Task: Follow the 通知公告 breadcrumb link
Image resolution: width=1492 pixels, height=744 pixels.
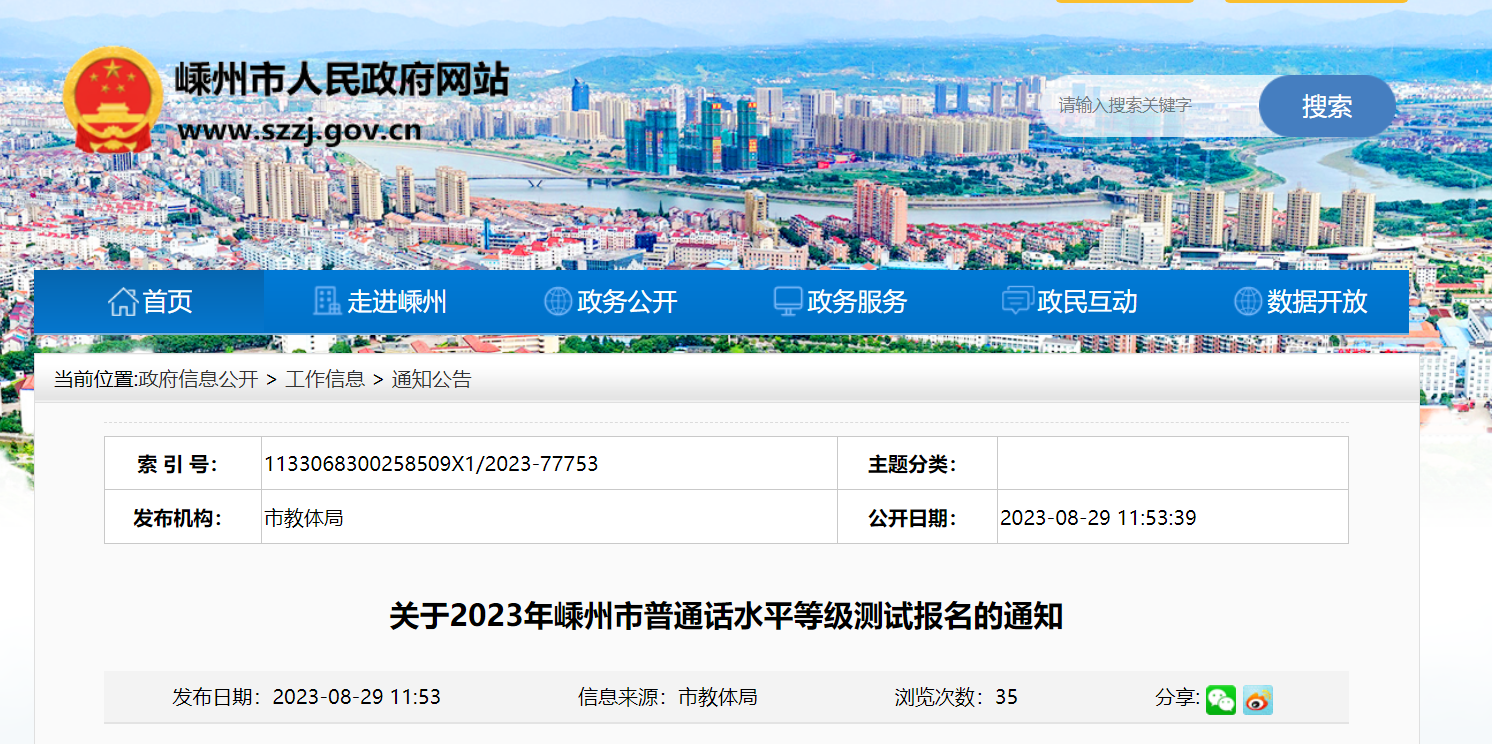Action: (431, 380)
